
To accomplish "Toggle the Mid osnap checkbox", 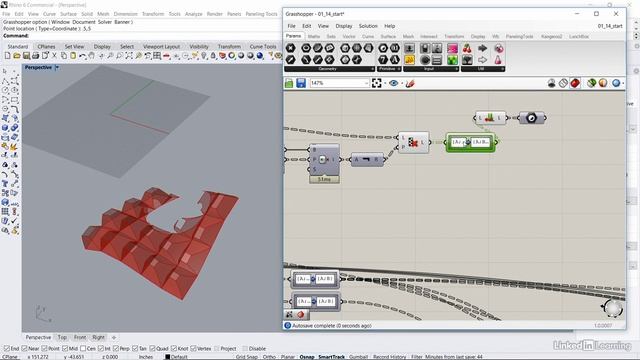I will click(65, 349).
